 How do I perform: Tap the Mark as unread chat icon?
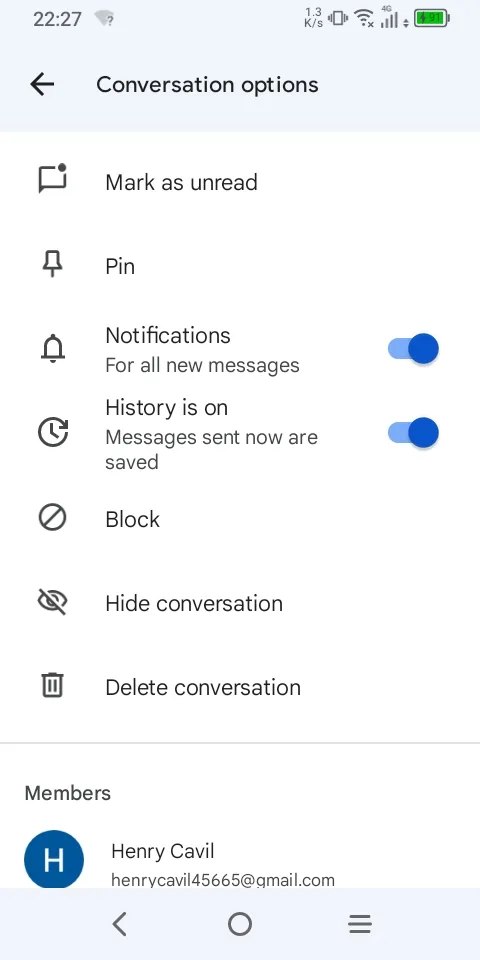[x=53, y=179]
